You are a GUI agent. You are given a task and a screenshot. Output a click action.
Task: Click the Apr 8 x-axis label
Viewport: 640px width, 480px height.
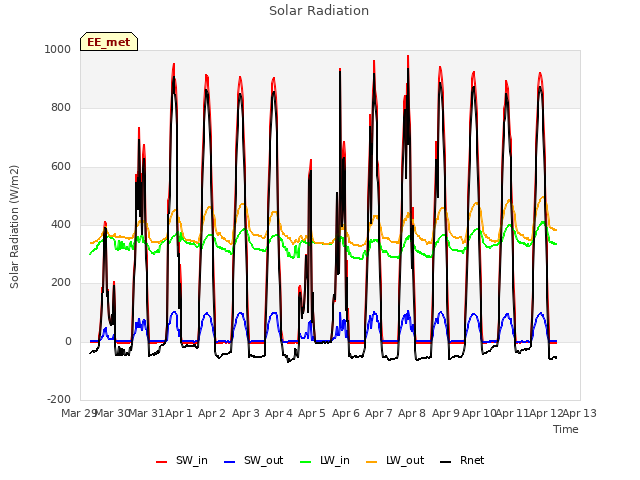pos(412,413)
